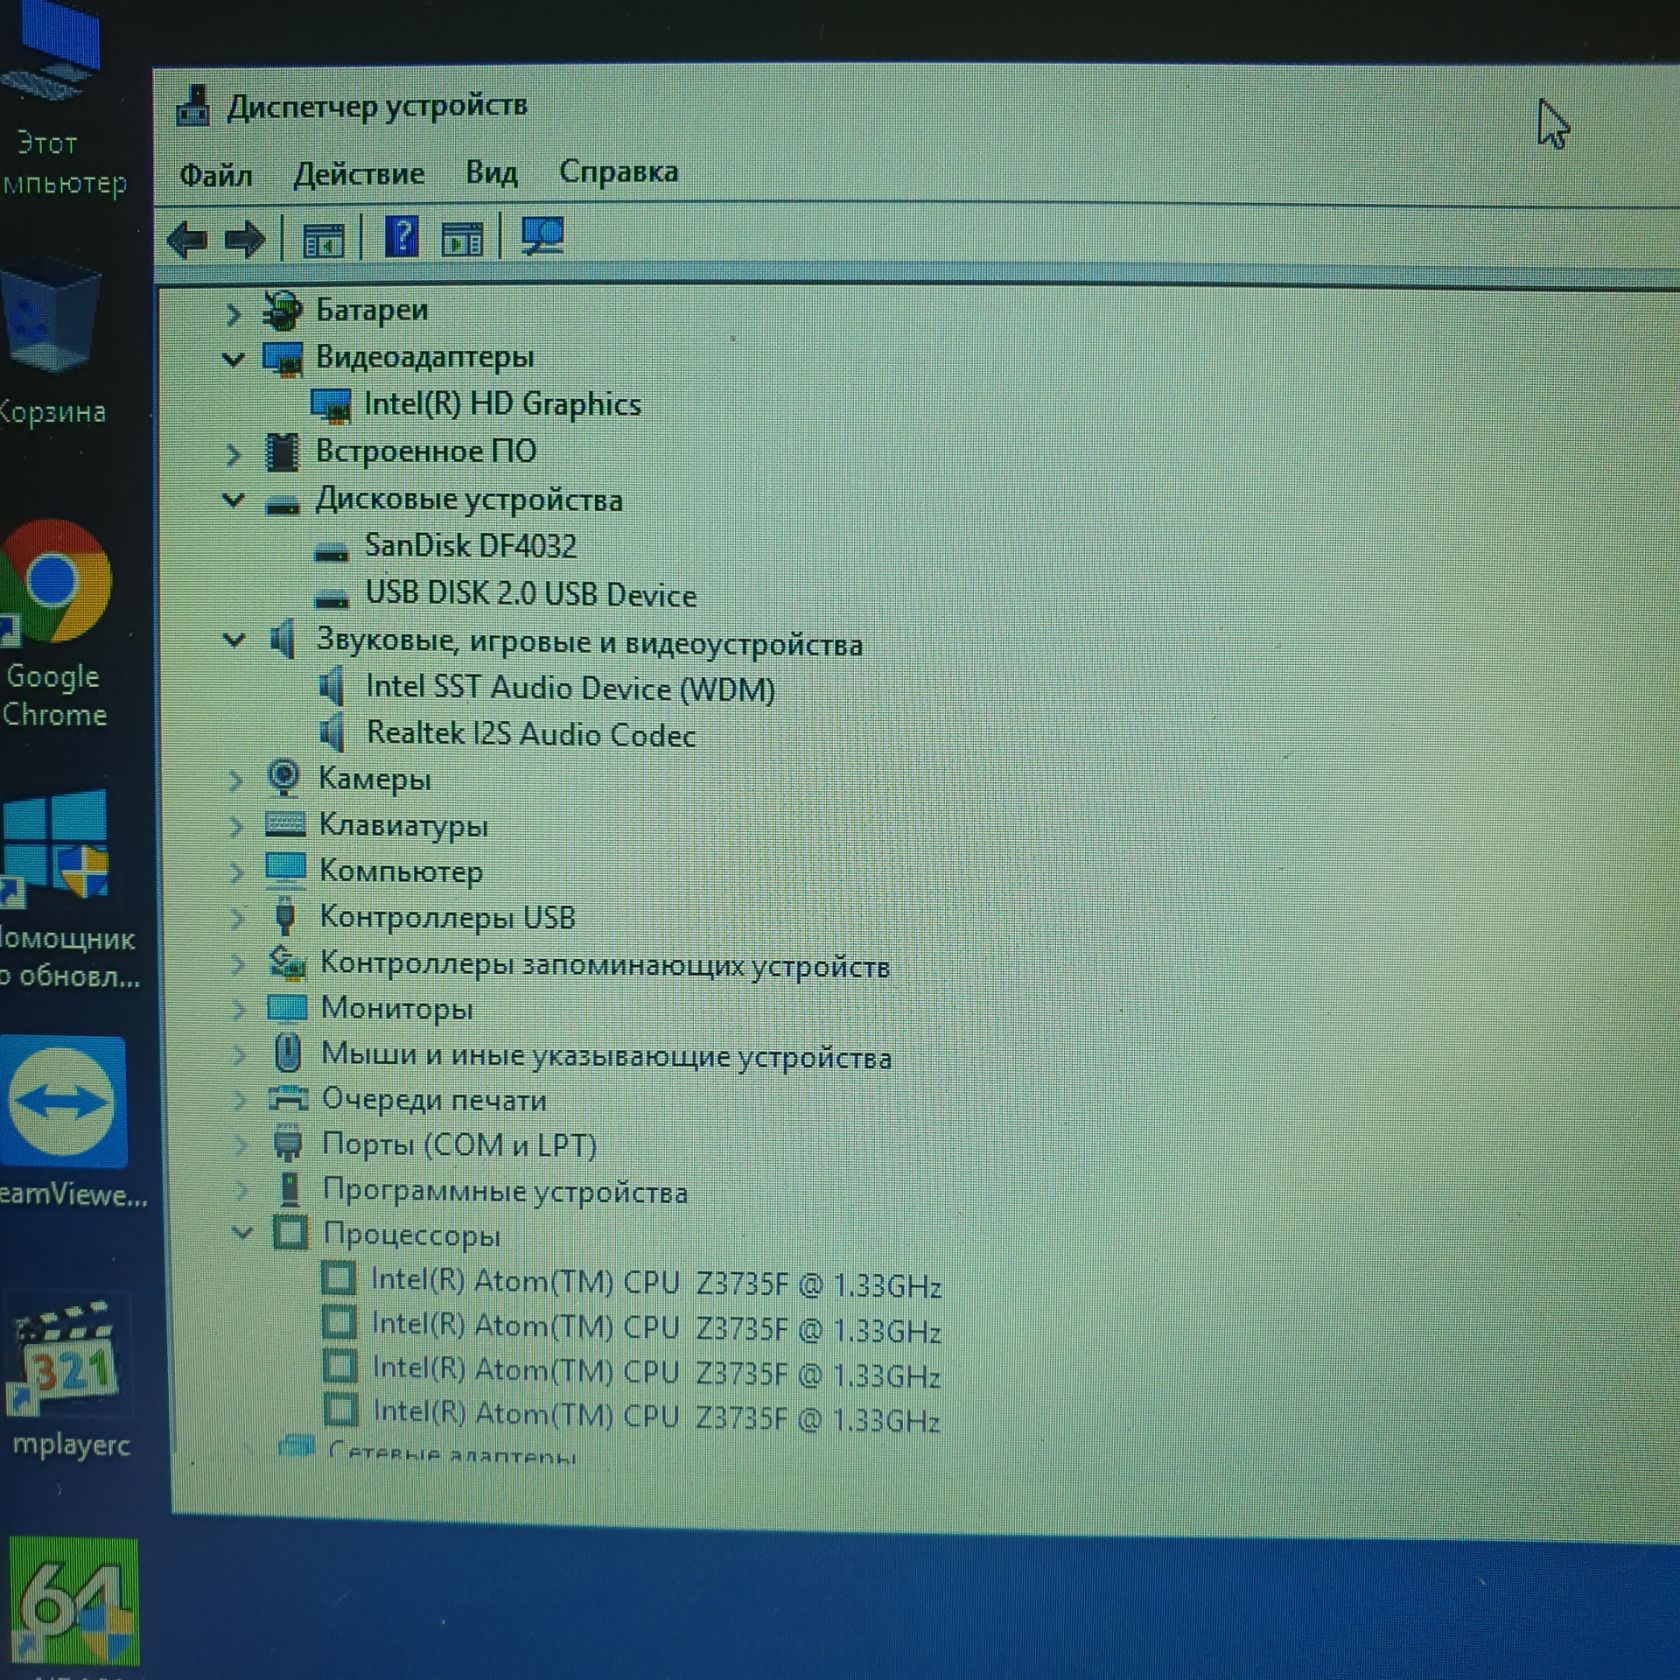Select Контроллеры запоминающих устройств row
The image size is (1680, 1680).
coord(605,965)
